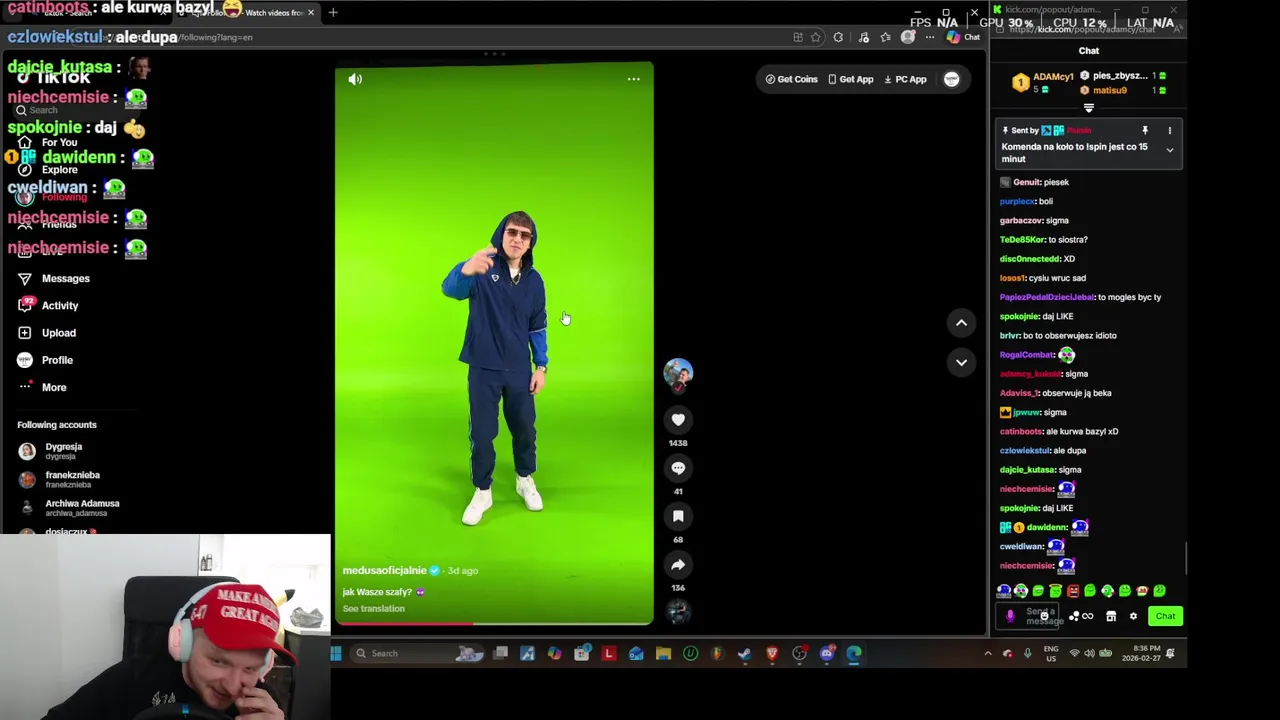Open Brave browser from the taskbar
Image resolution: width=1280 pixels, height=720 pixels.
772,653
